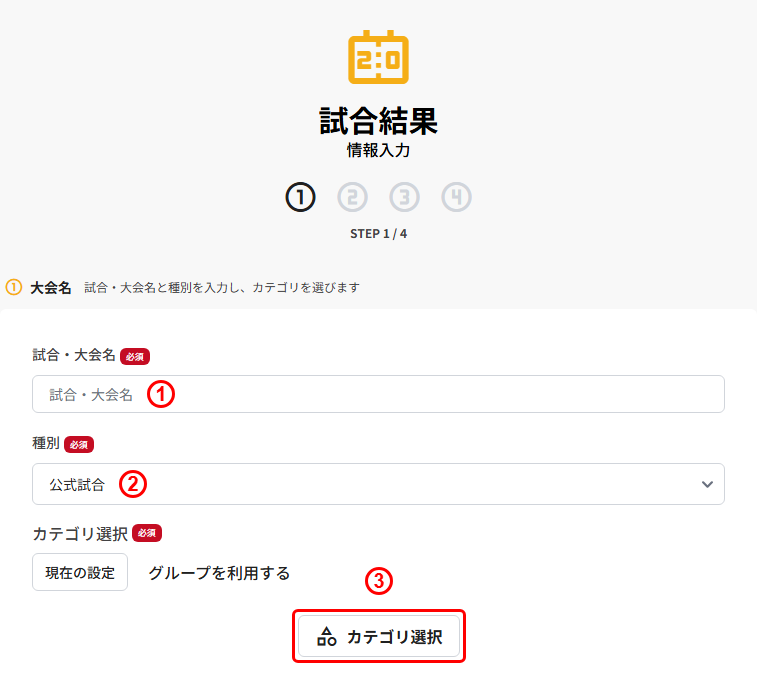Select step 3 circle in progress indicator
This screenshot has height=687, width=757.
point(405,197)
